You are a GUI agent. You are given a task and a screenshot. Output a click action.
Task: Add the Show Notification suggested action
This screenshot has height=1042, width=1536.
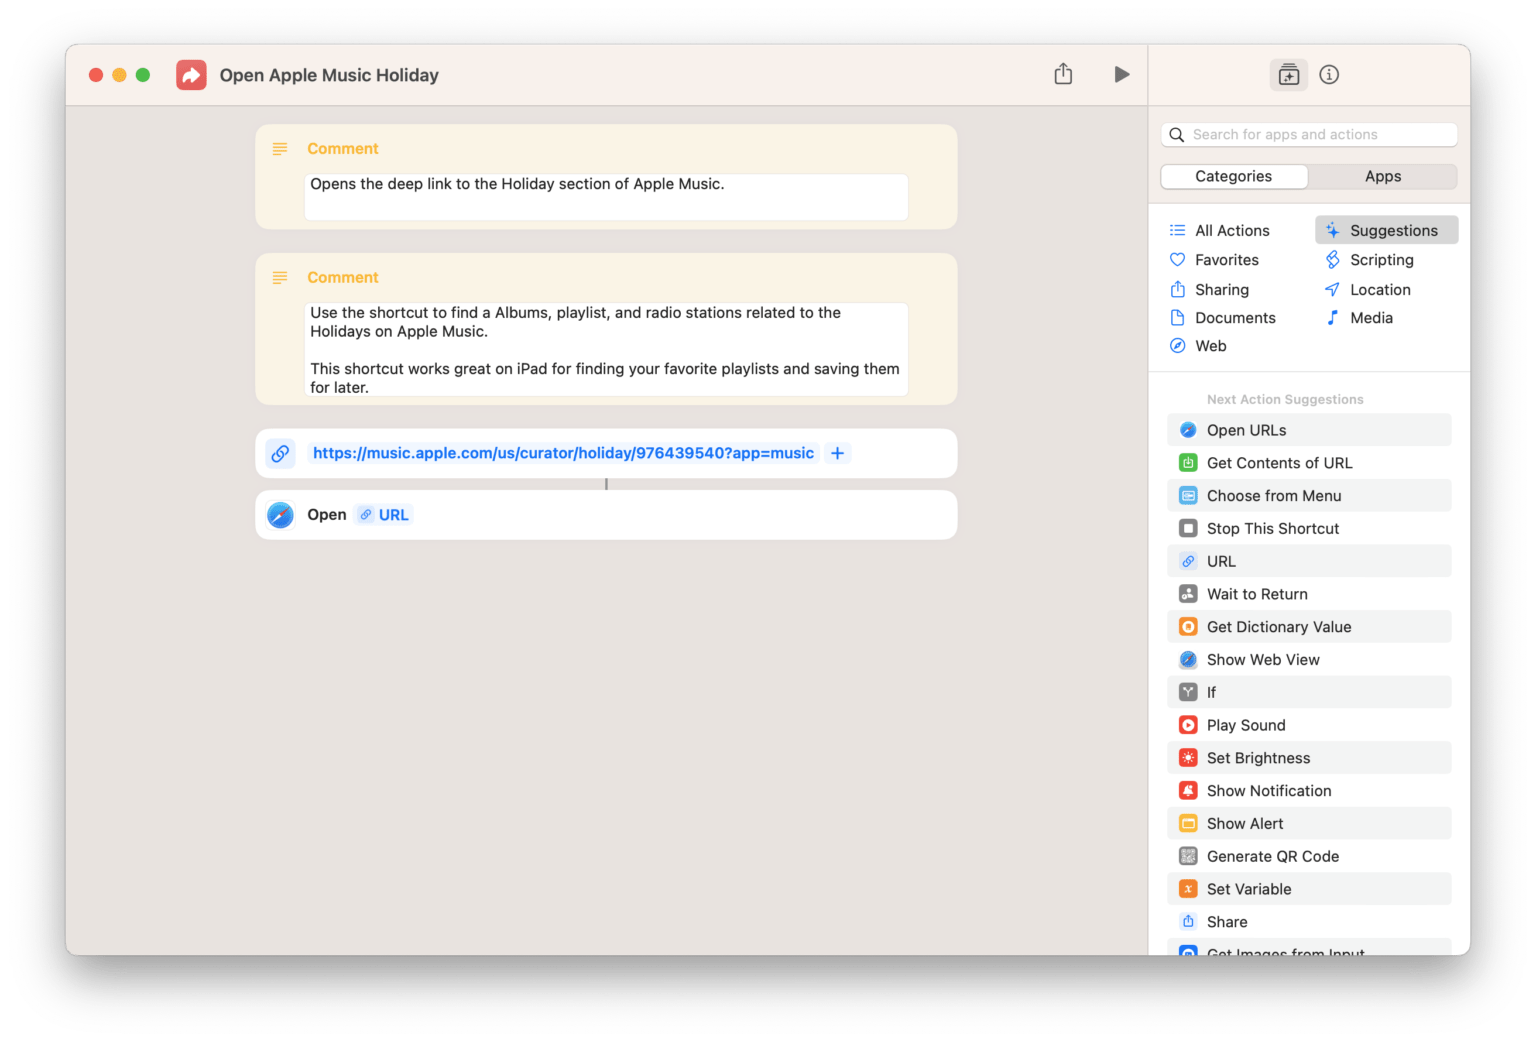[x=1268, y=791]
